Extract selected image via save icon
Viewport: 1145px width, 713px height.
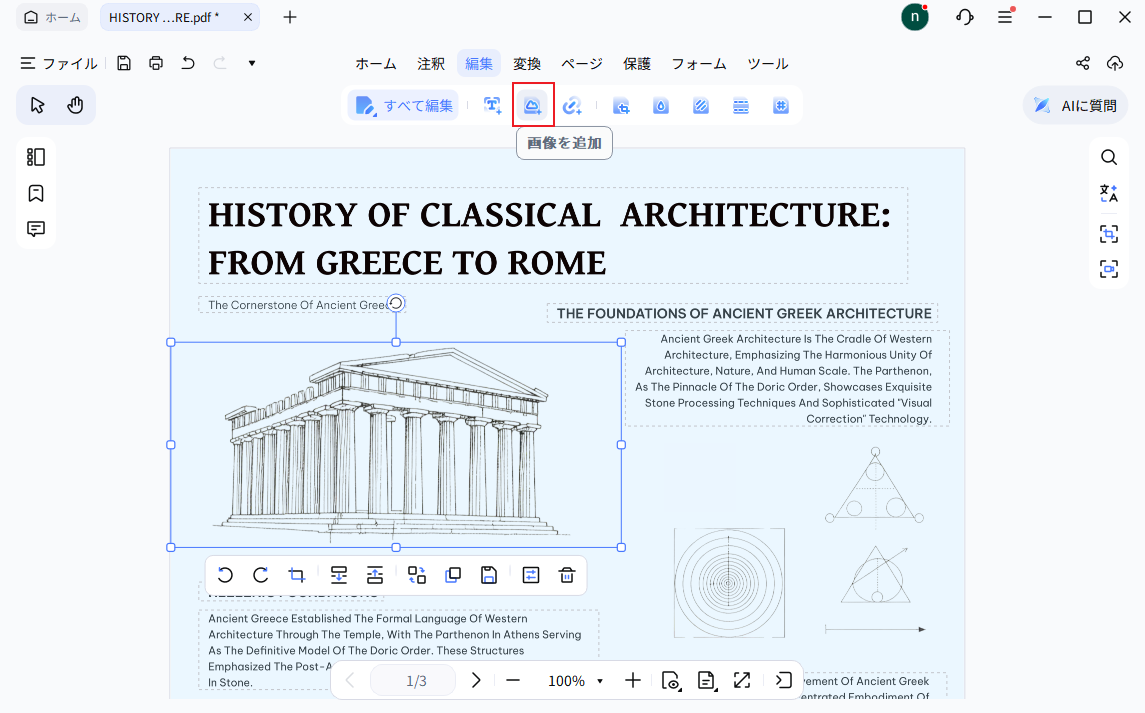pos(489,575)
